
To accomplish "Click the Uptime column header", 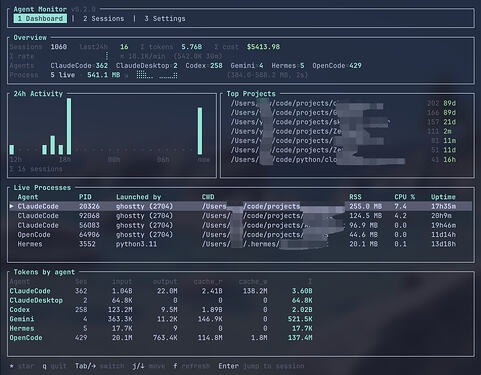I will (x=443, y=197).
